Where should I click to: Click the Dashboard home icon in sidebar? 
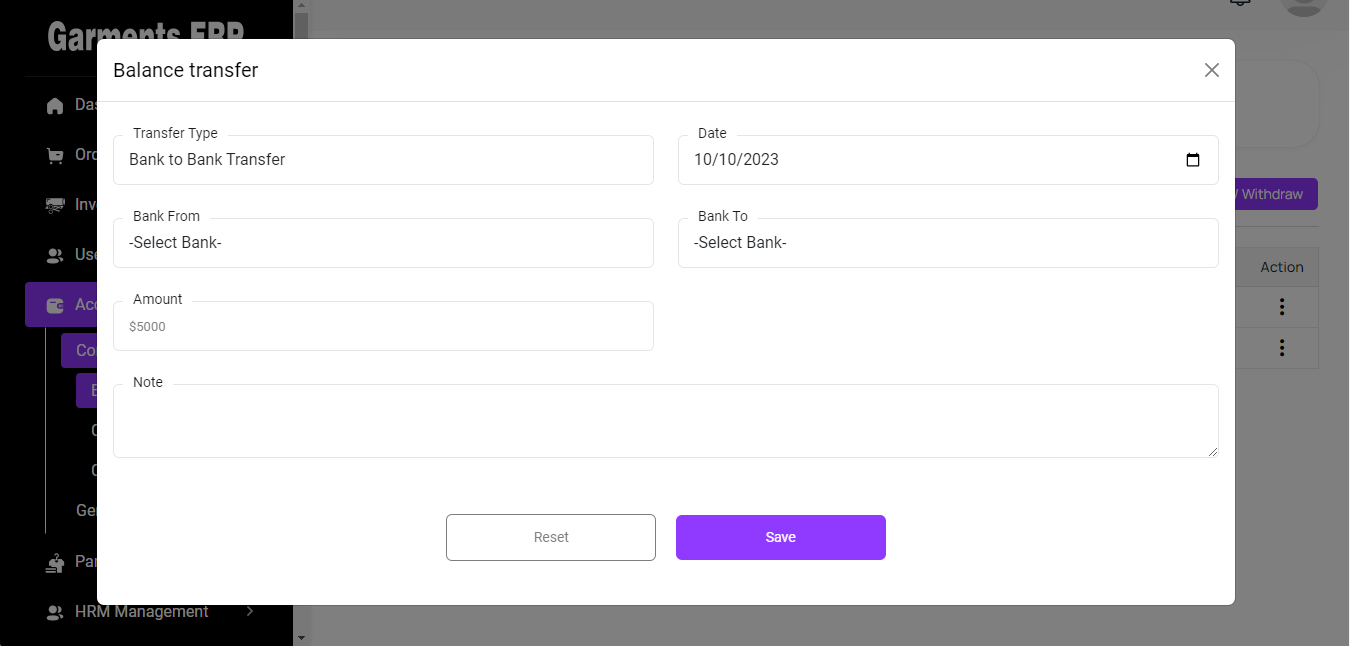pos(56,105)
